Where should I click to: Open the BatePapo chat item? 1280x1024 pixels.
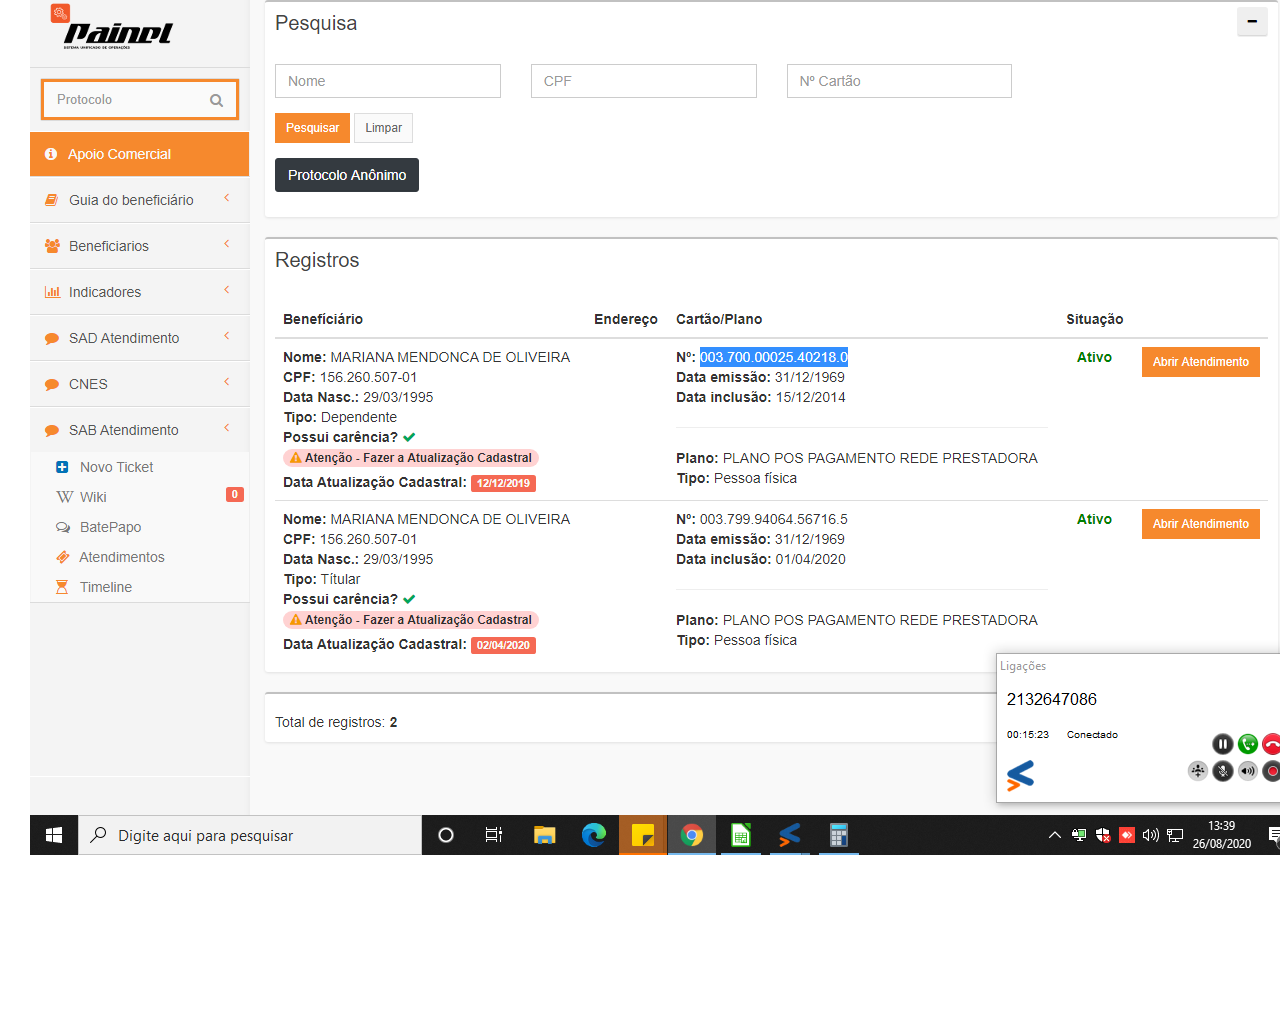[110, 527]
